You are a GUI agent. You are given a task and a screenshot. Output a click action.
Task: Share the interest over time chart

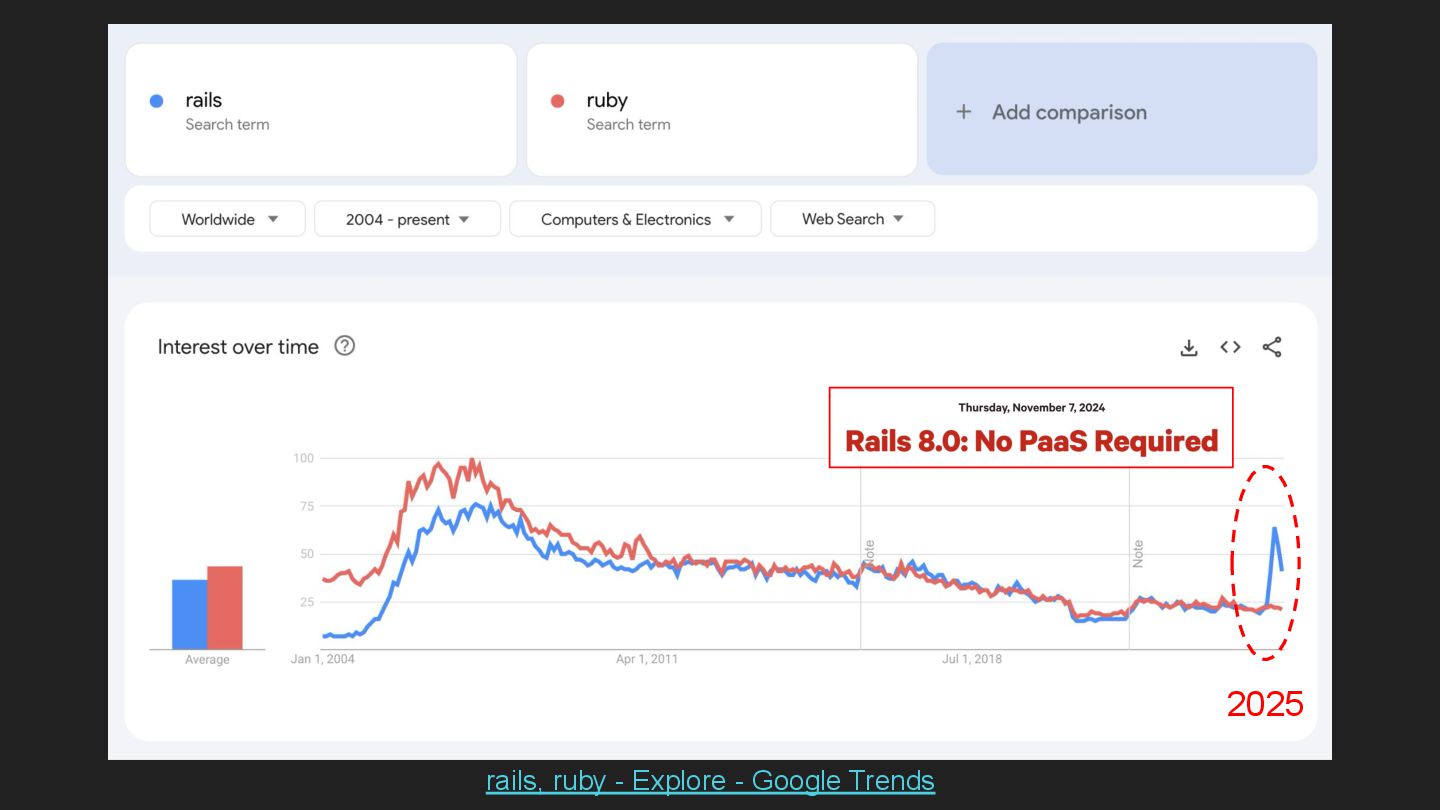(1272, 347)
